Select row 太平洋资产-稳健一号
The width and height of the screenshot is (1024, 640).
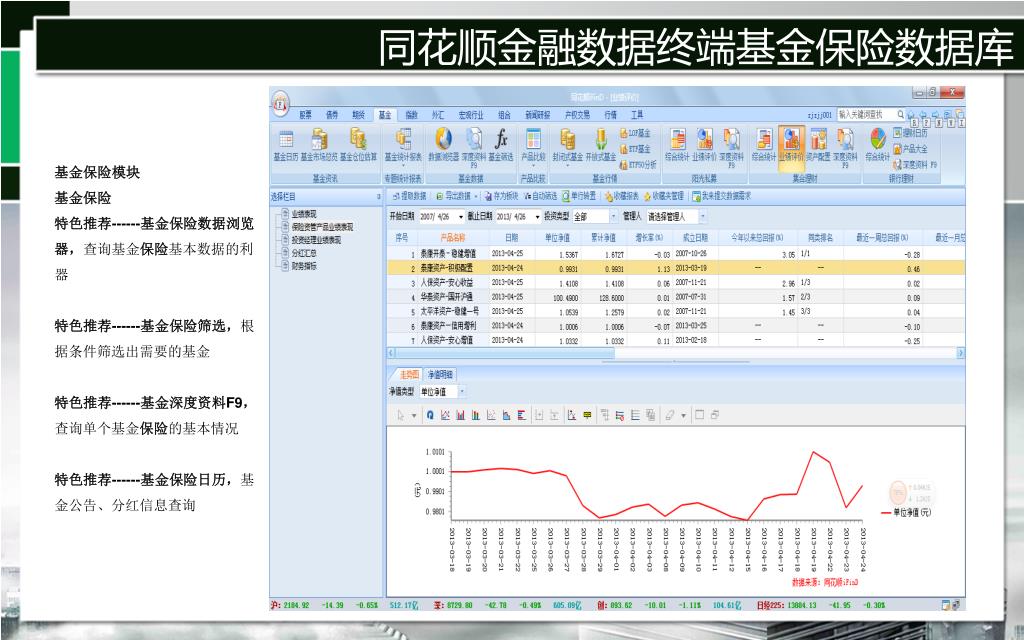tap(675, 312)
